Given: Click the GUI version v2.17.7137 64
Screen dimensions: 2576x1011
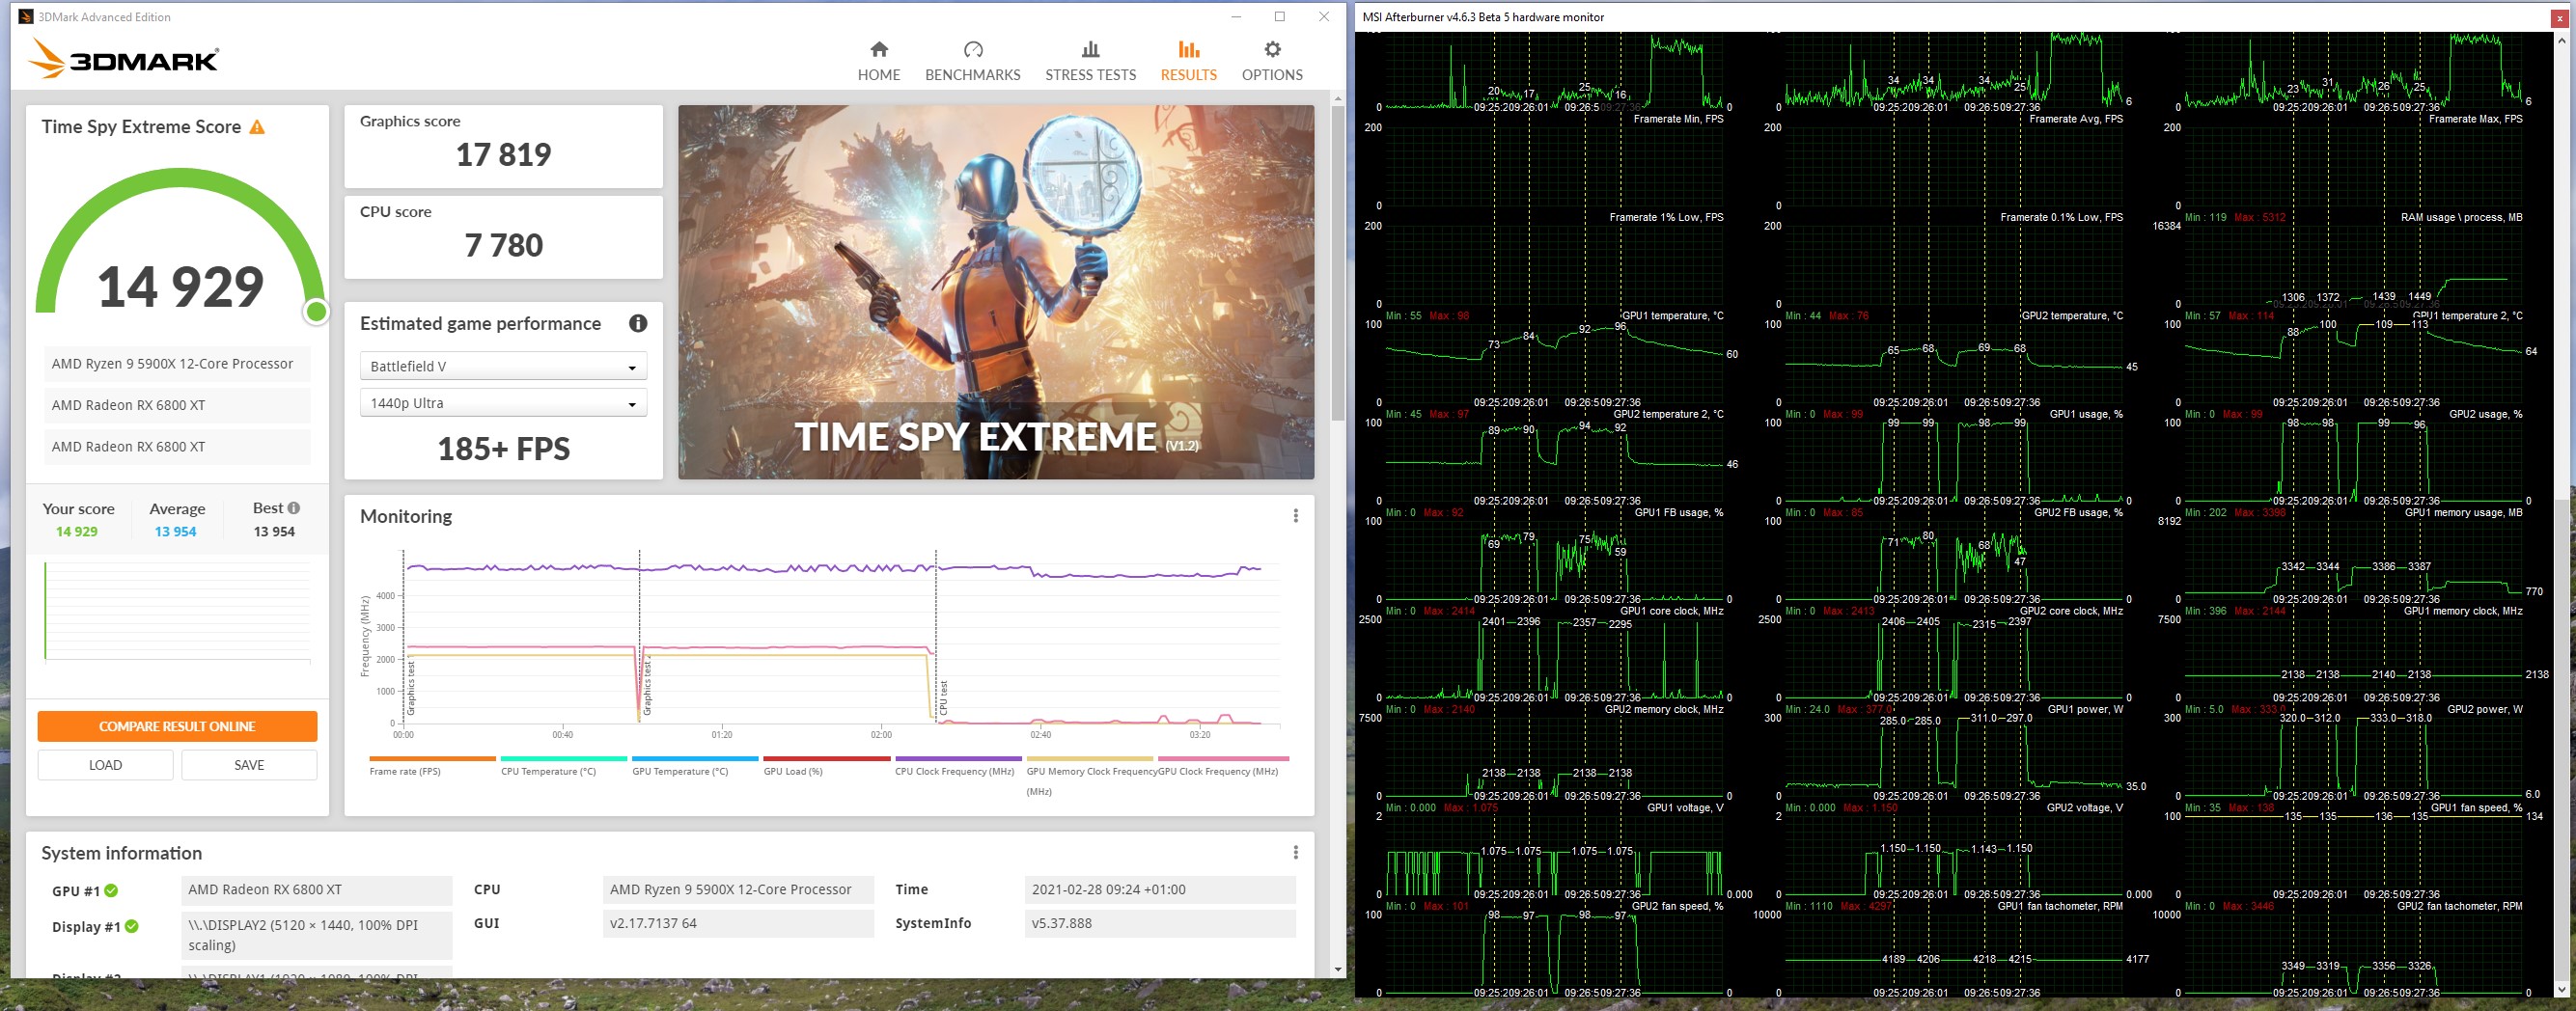Looking at the screenshot, I should (x=738, y=924).
